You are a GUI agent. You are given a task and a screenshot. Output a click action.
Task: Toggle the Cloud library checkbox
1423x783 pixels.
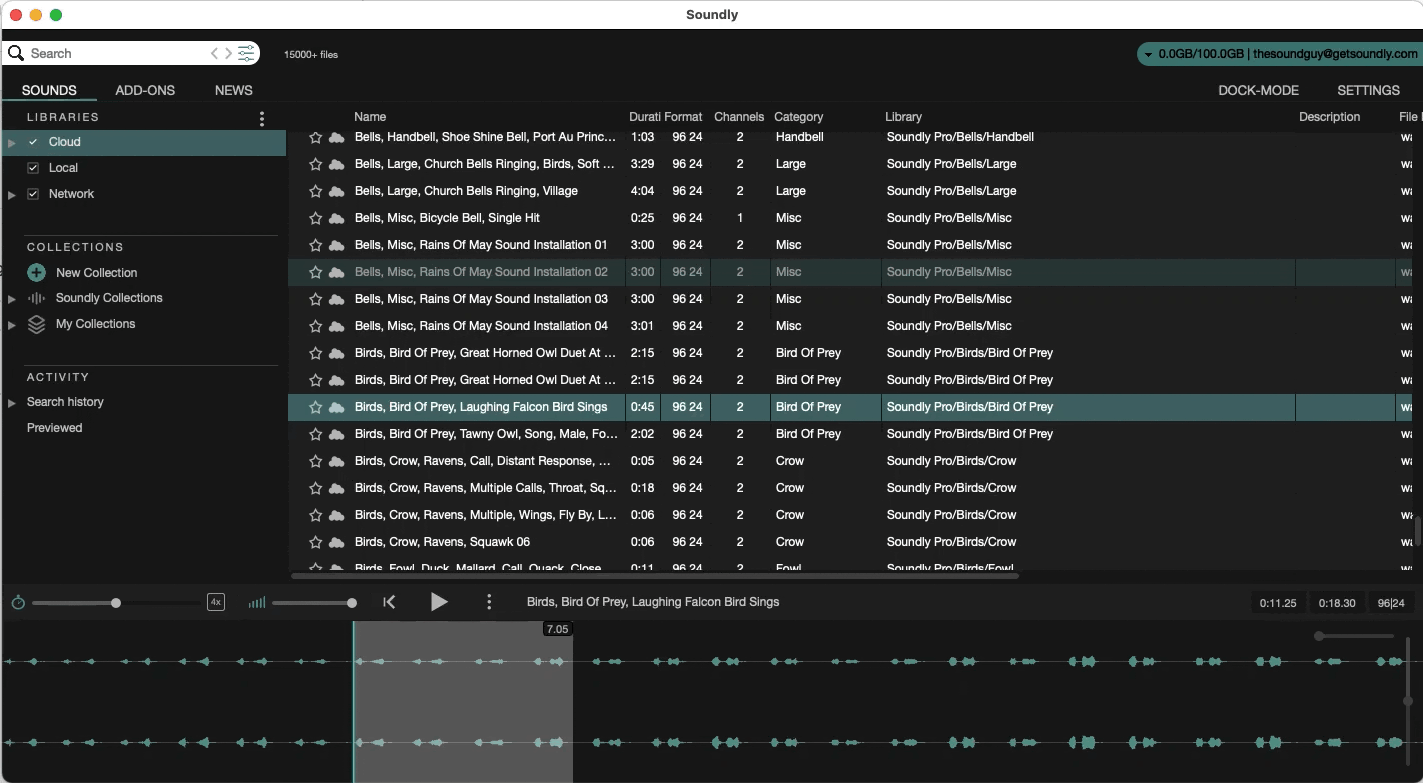(33, 142)
